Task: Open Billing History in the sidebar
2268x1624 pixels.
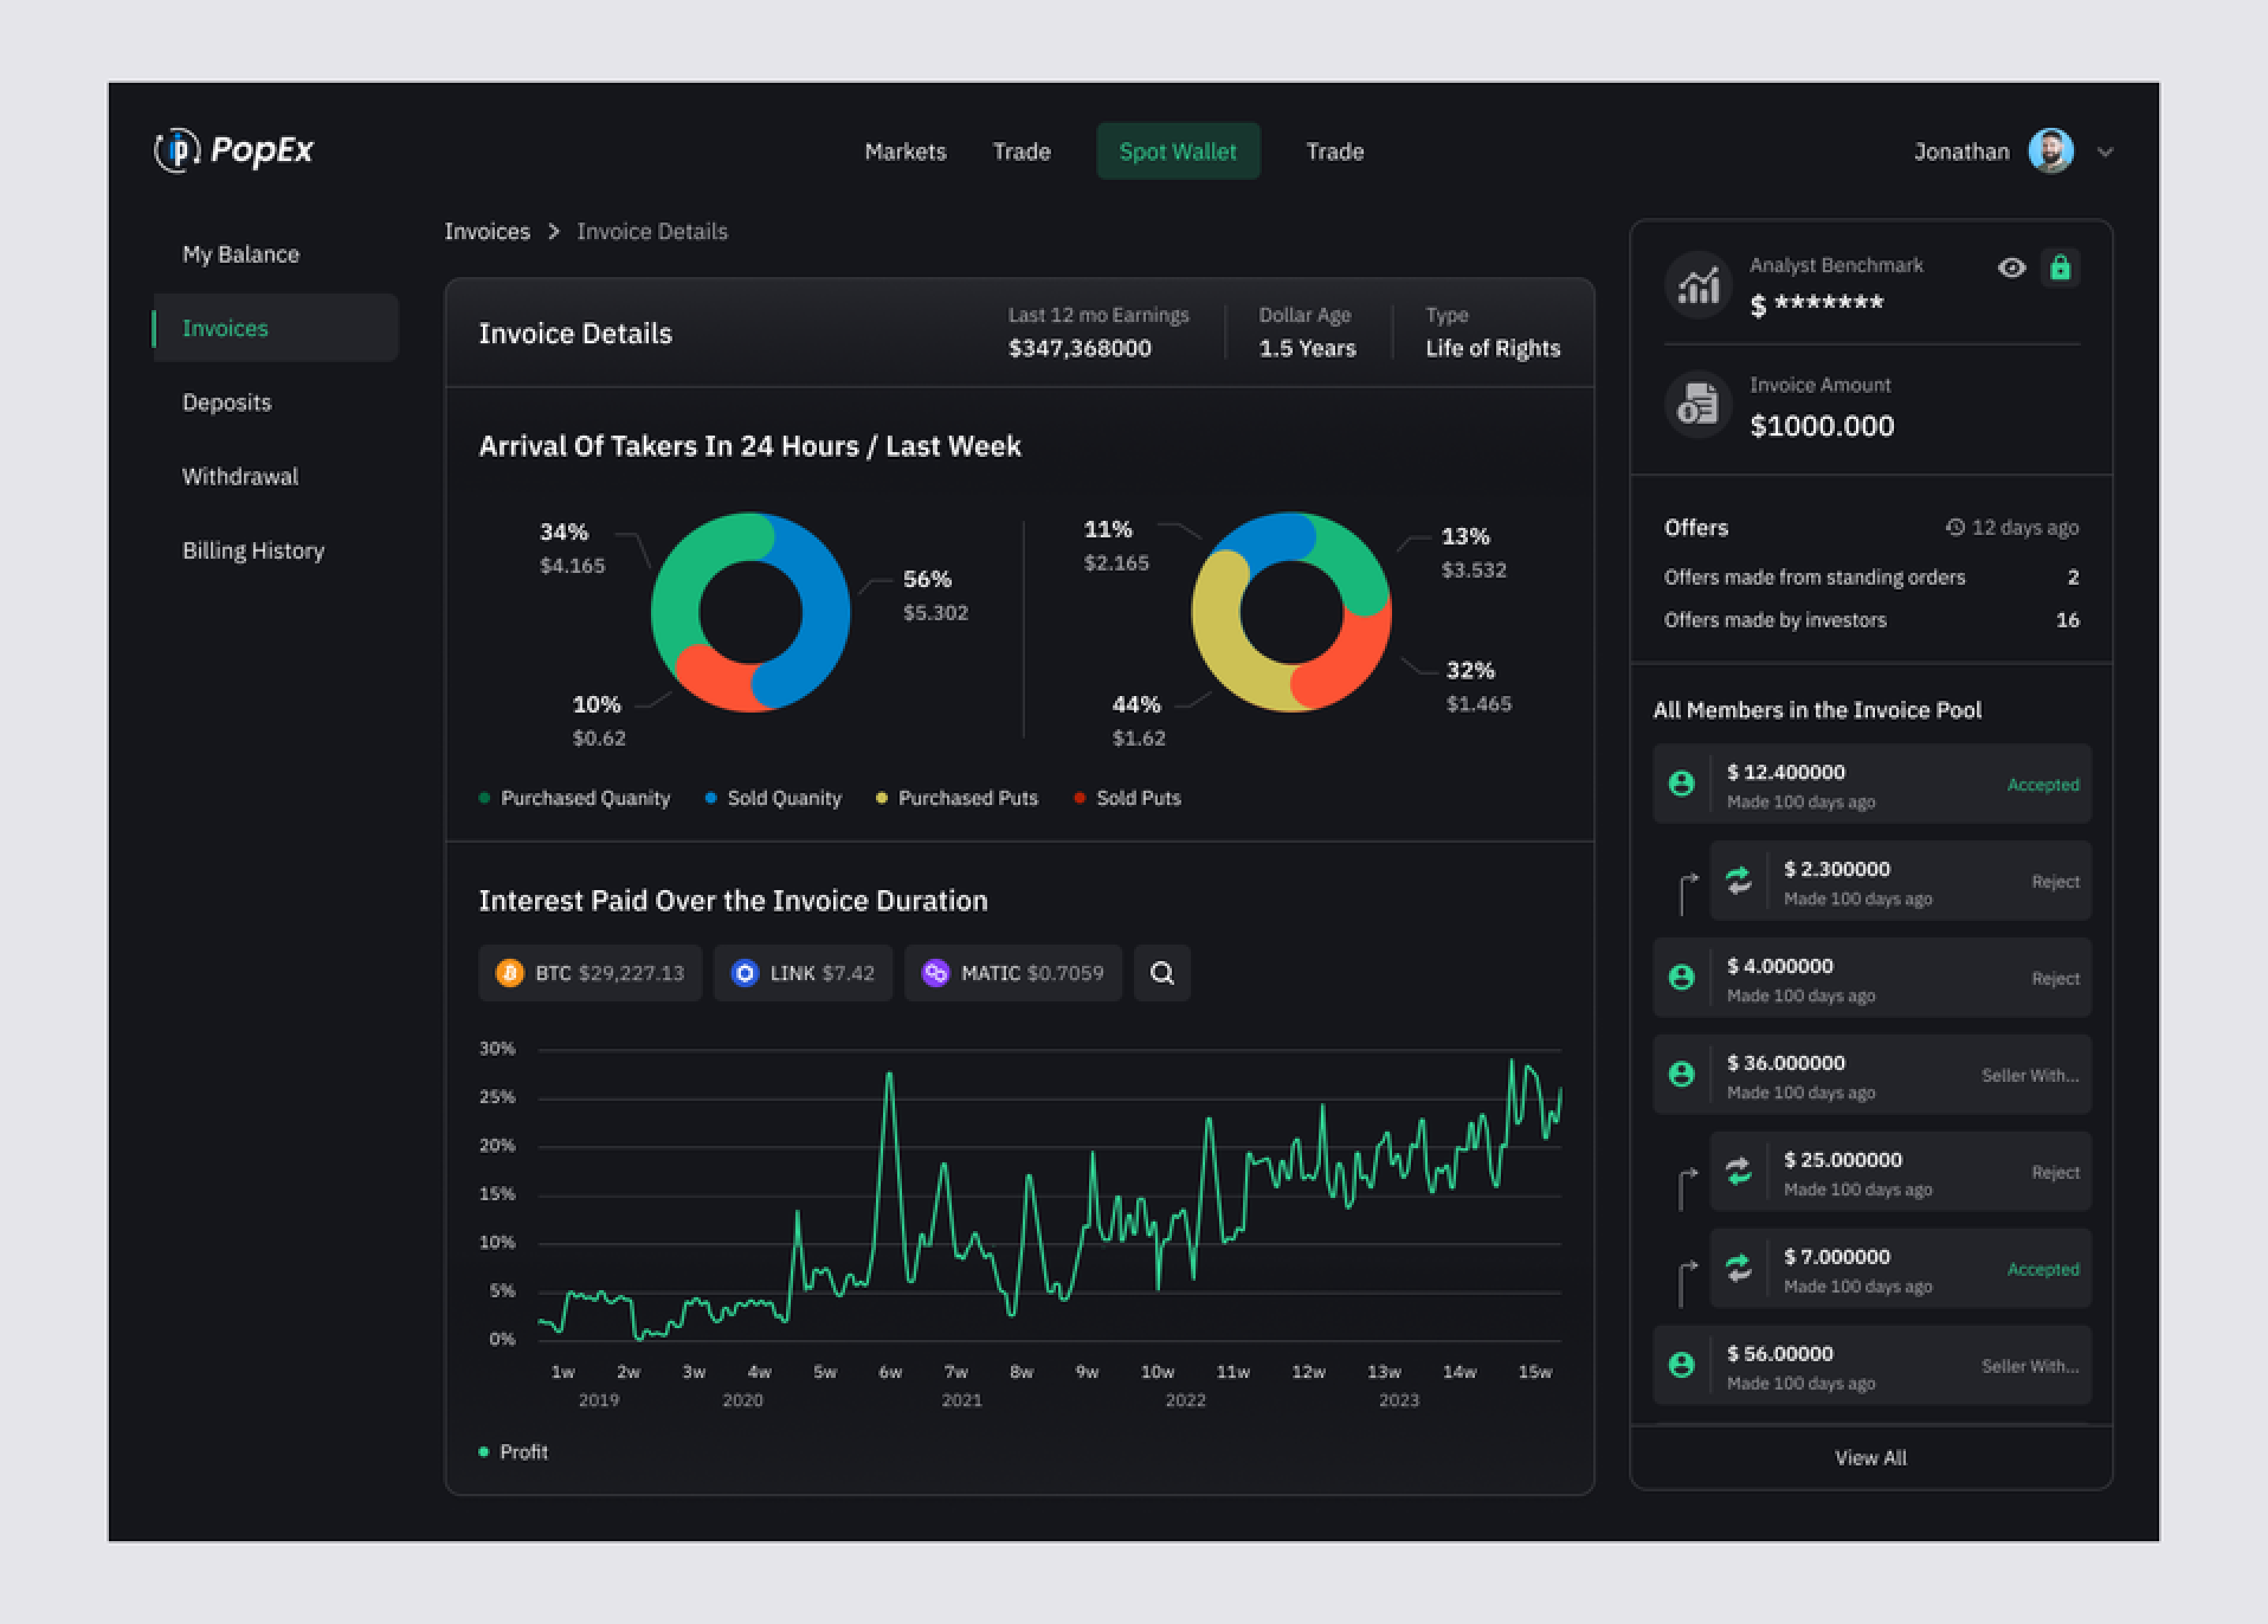Action: [x=253, y=551]
